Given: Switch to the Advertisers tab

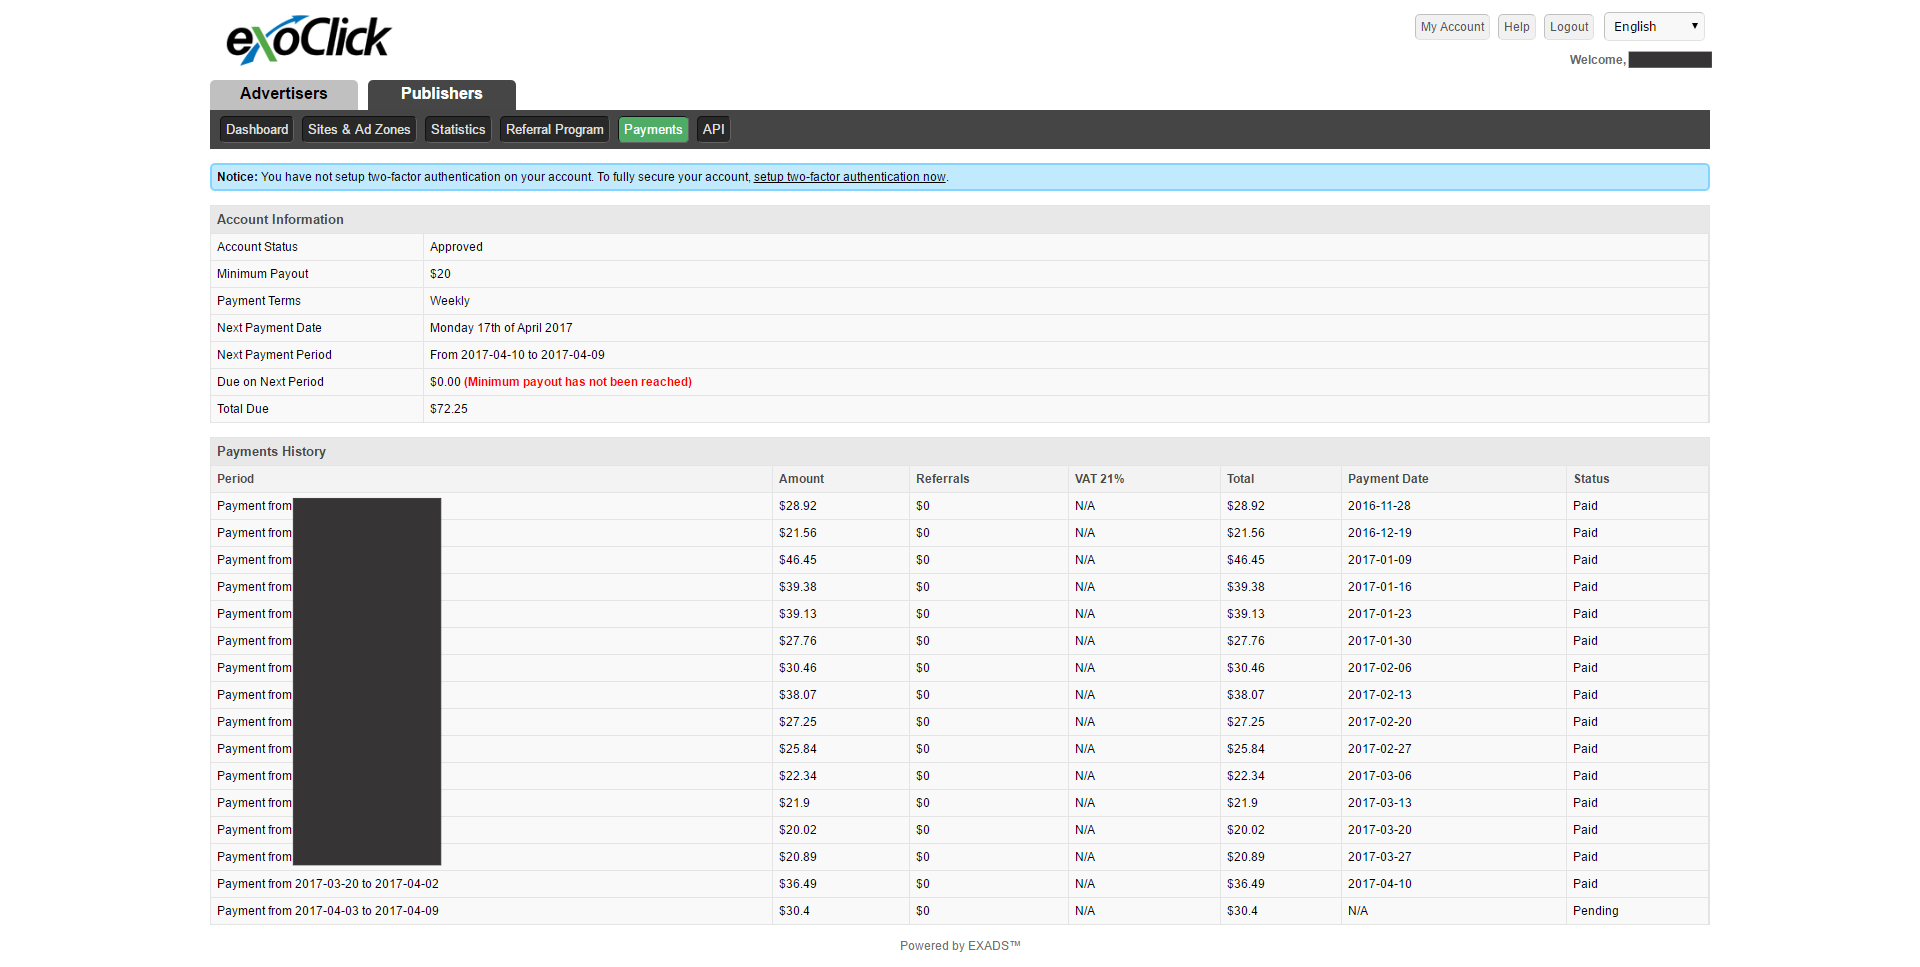Looking at the screenshot, I should [283, 94].
